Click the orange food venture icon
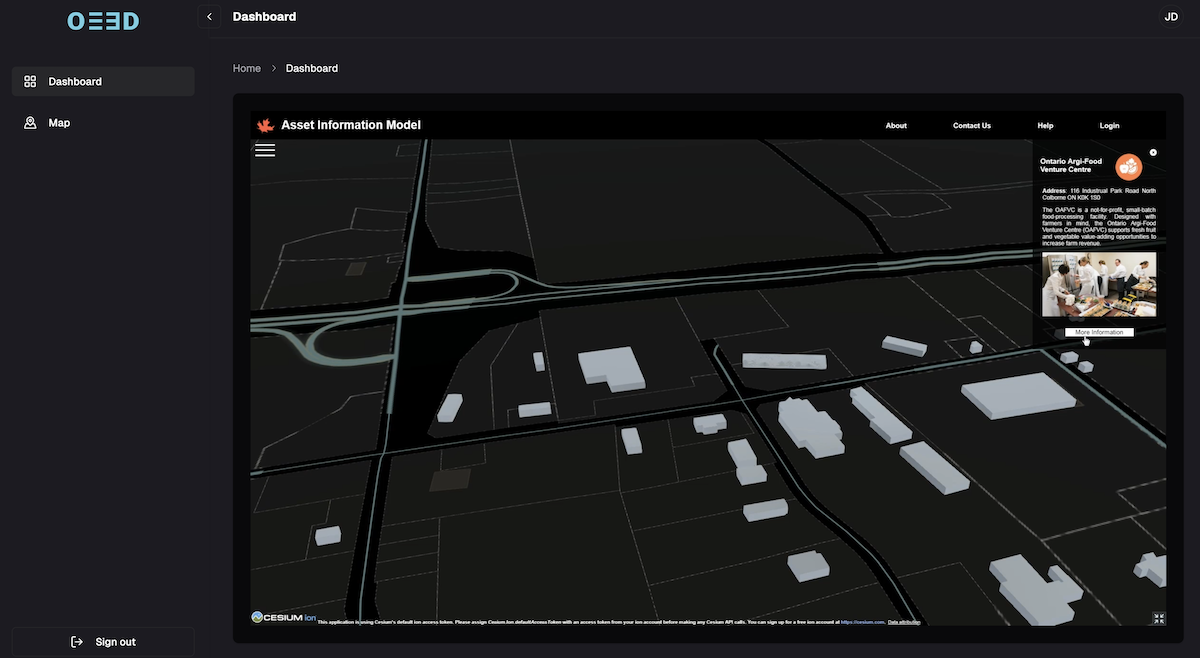Image resolution: width=1200 pixels, height=658 pixels. click(1129, 167)
